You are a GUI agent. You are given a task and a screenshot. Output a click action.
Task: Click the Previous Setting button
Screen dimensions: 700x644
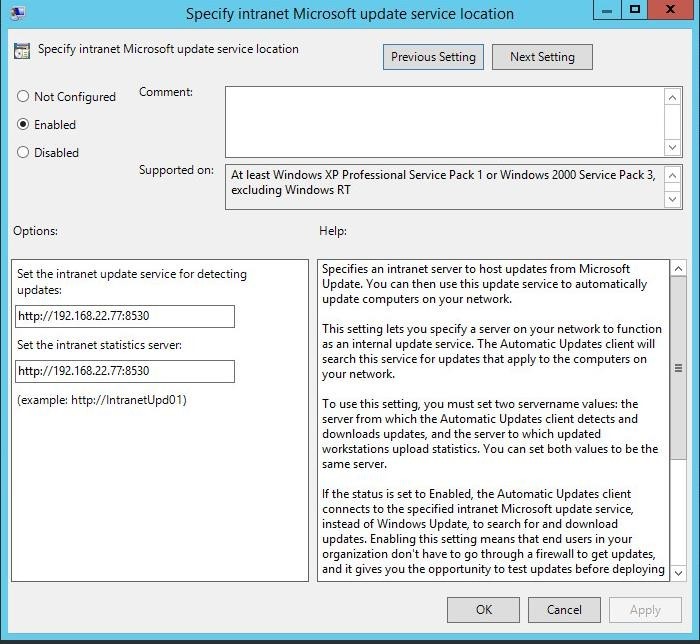pyautogui.click(x=433, y=57)
